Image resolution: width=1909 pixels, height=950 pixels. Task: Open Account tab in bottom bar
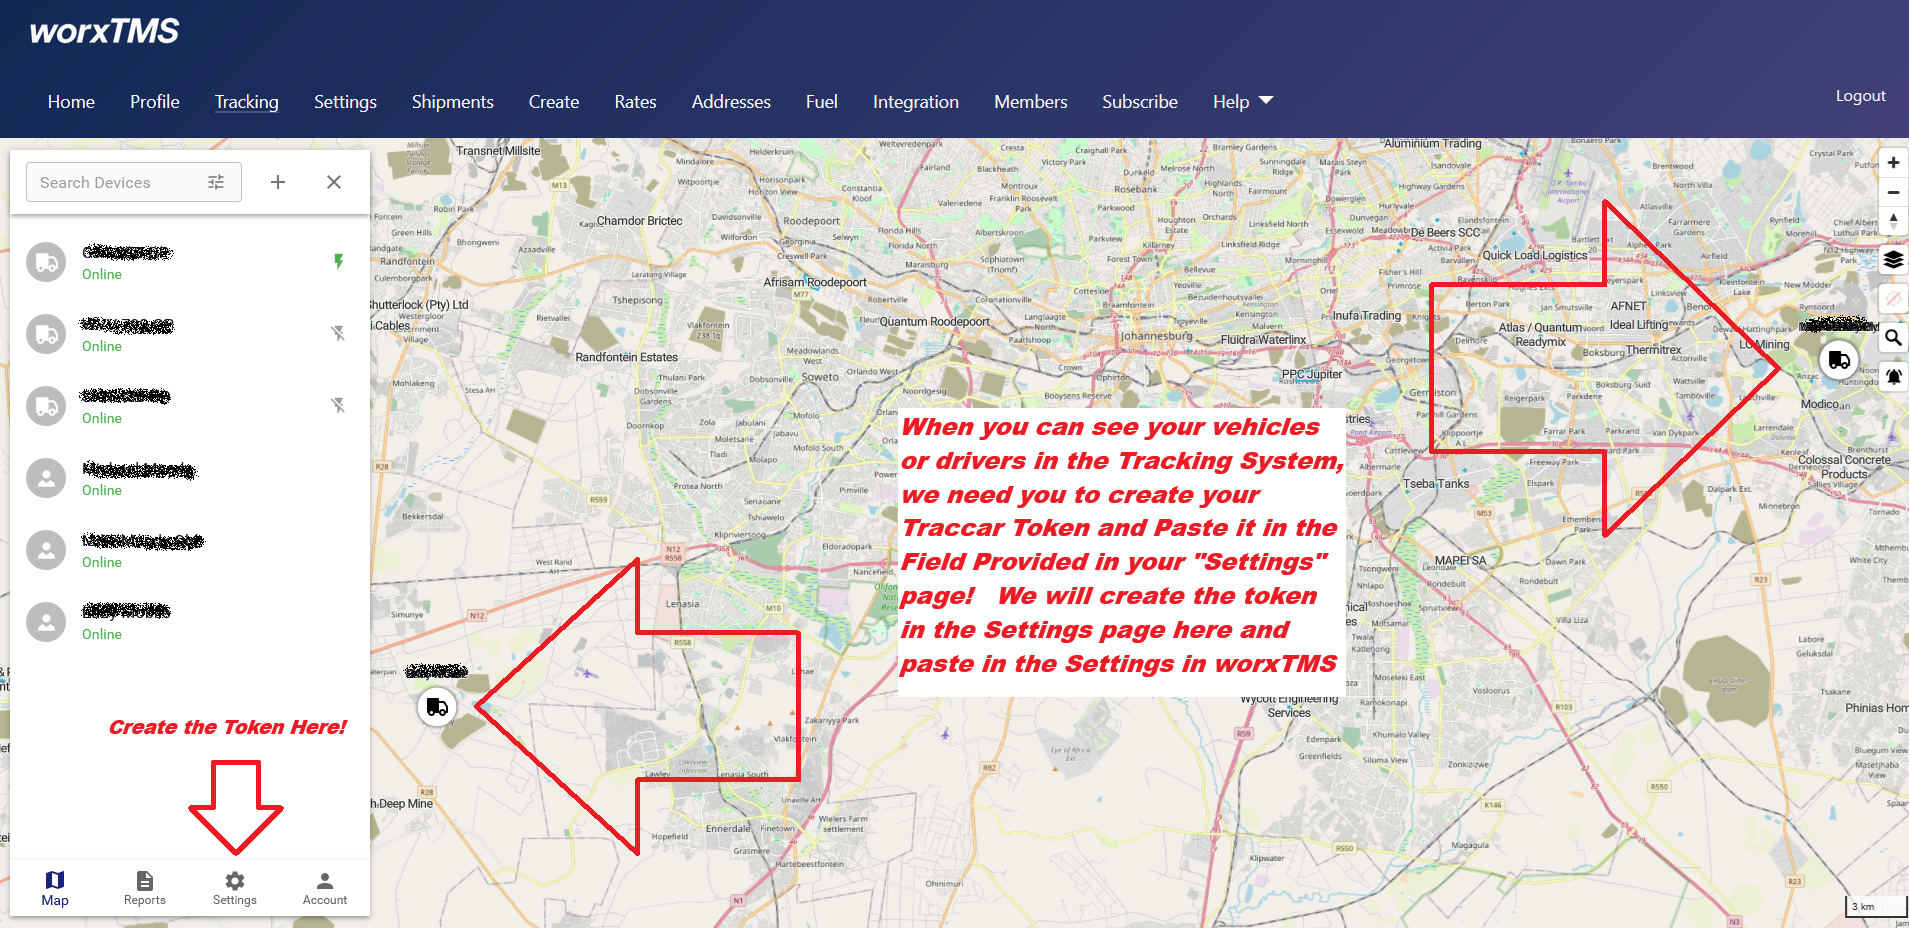[x=325, y=888]
